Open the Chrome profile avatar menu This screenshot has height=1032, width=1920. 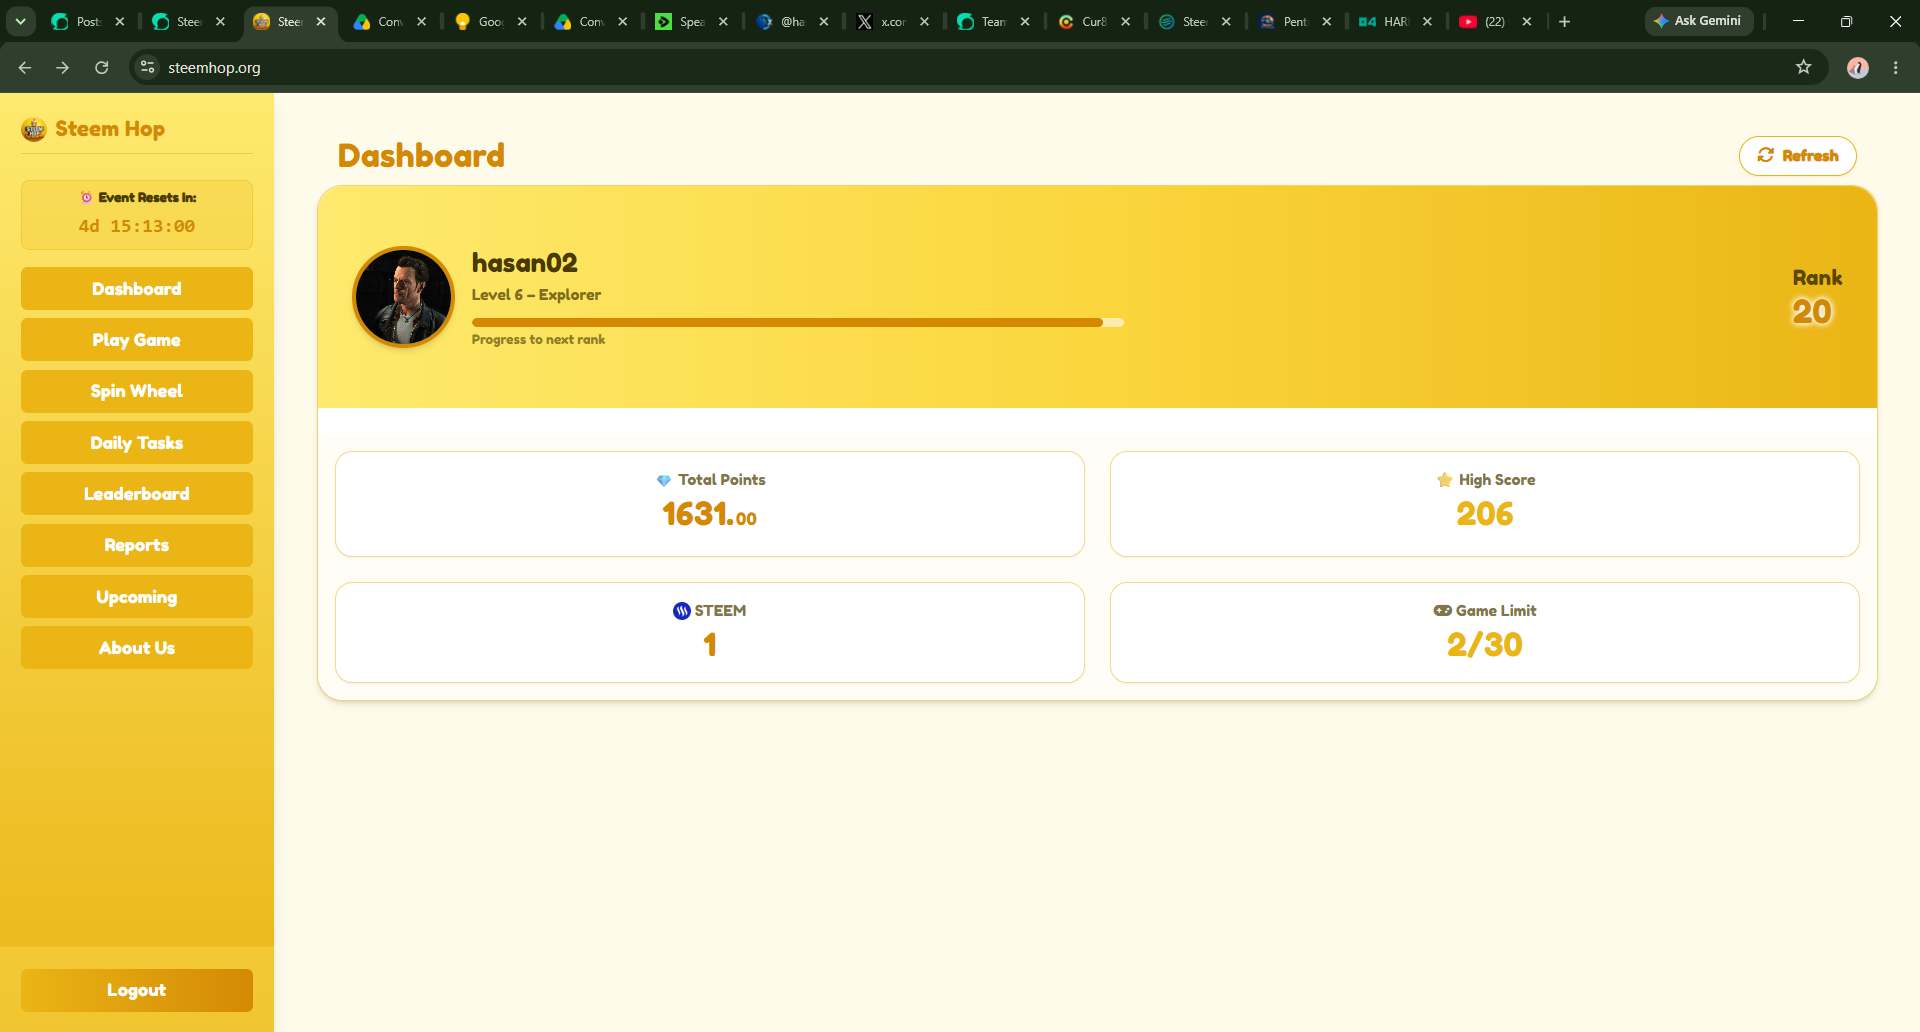pos(1858,67)
